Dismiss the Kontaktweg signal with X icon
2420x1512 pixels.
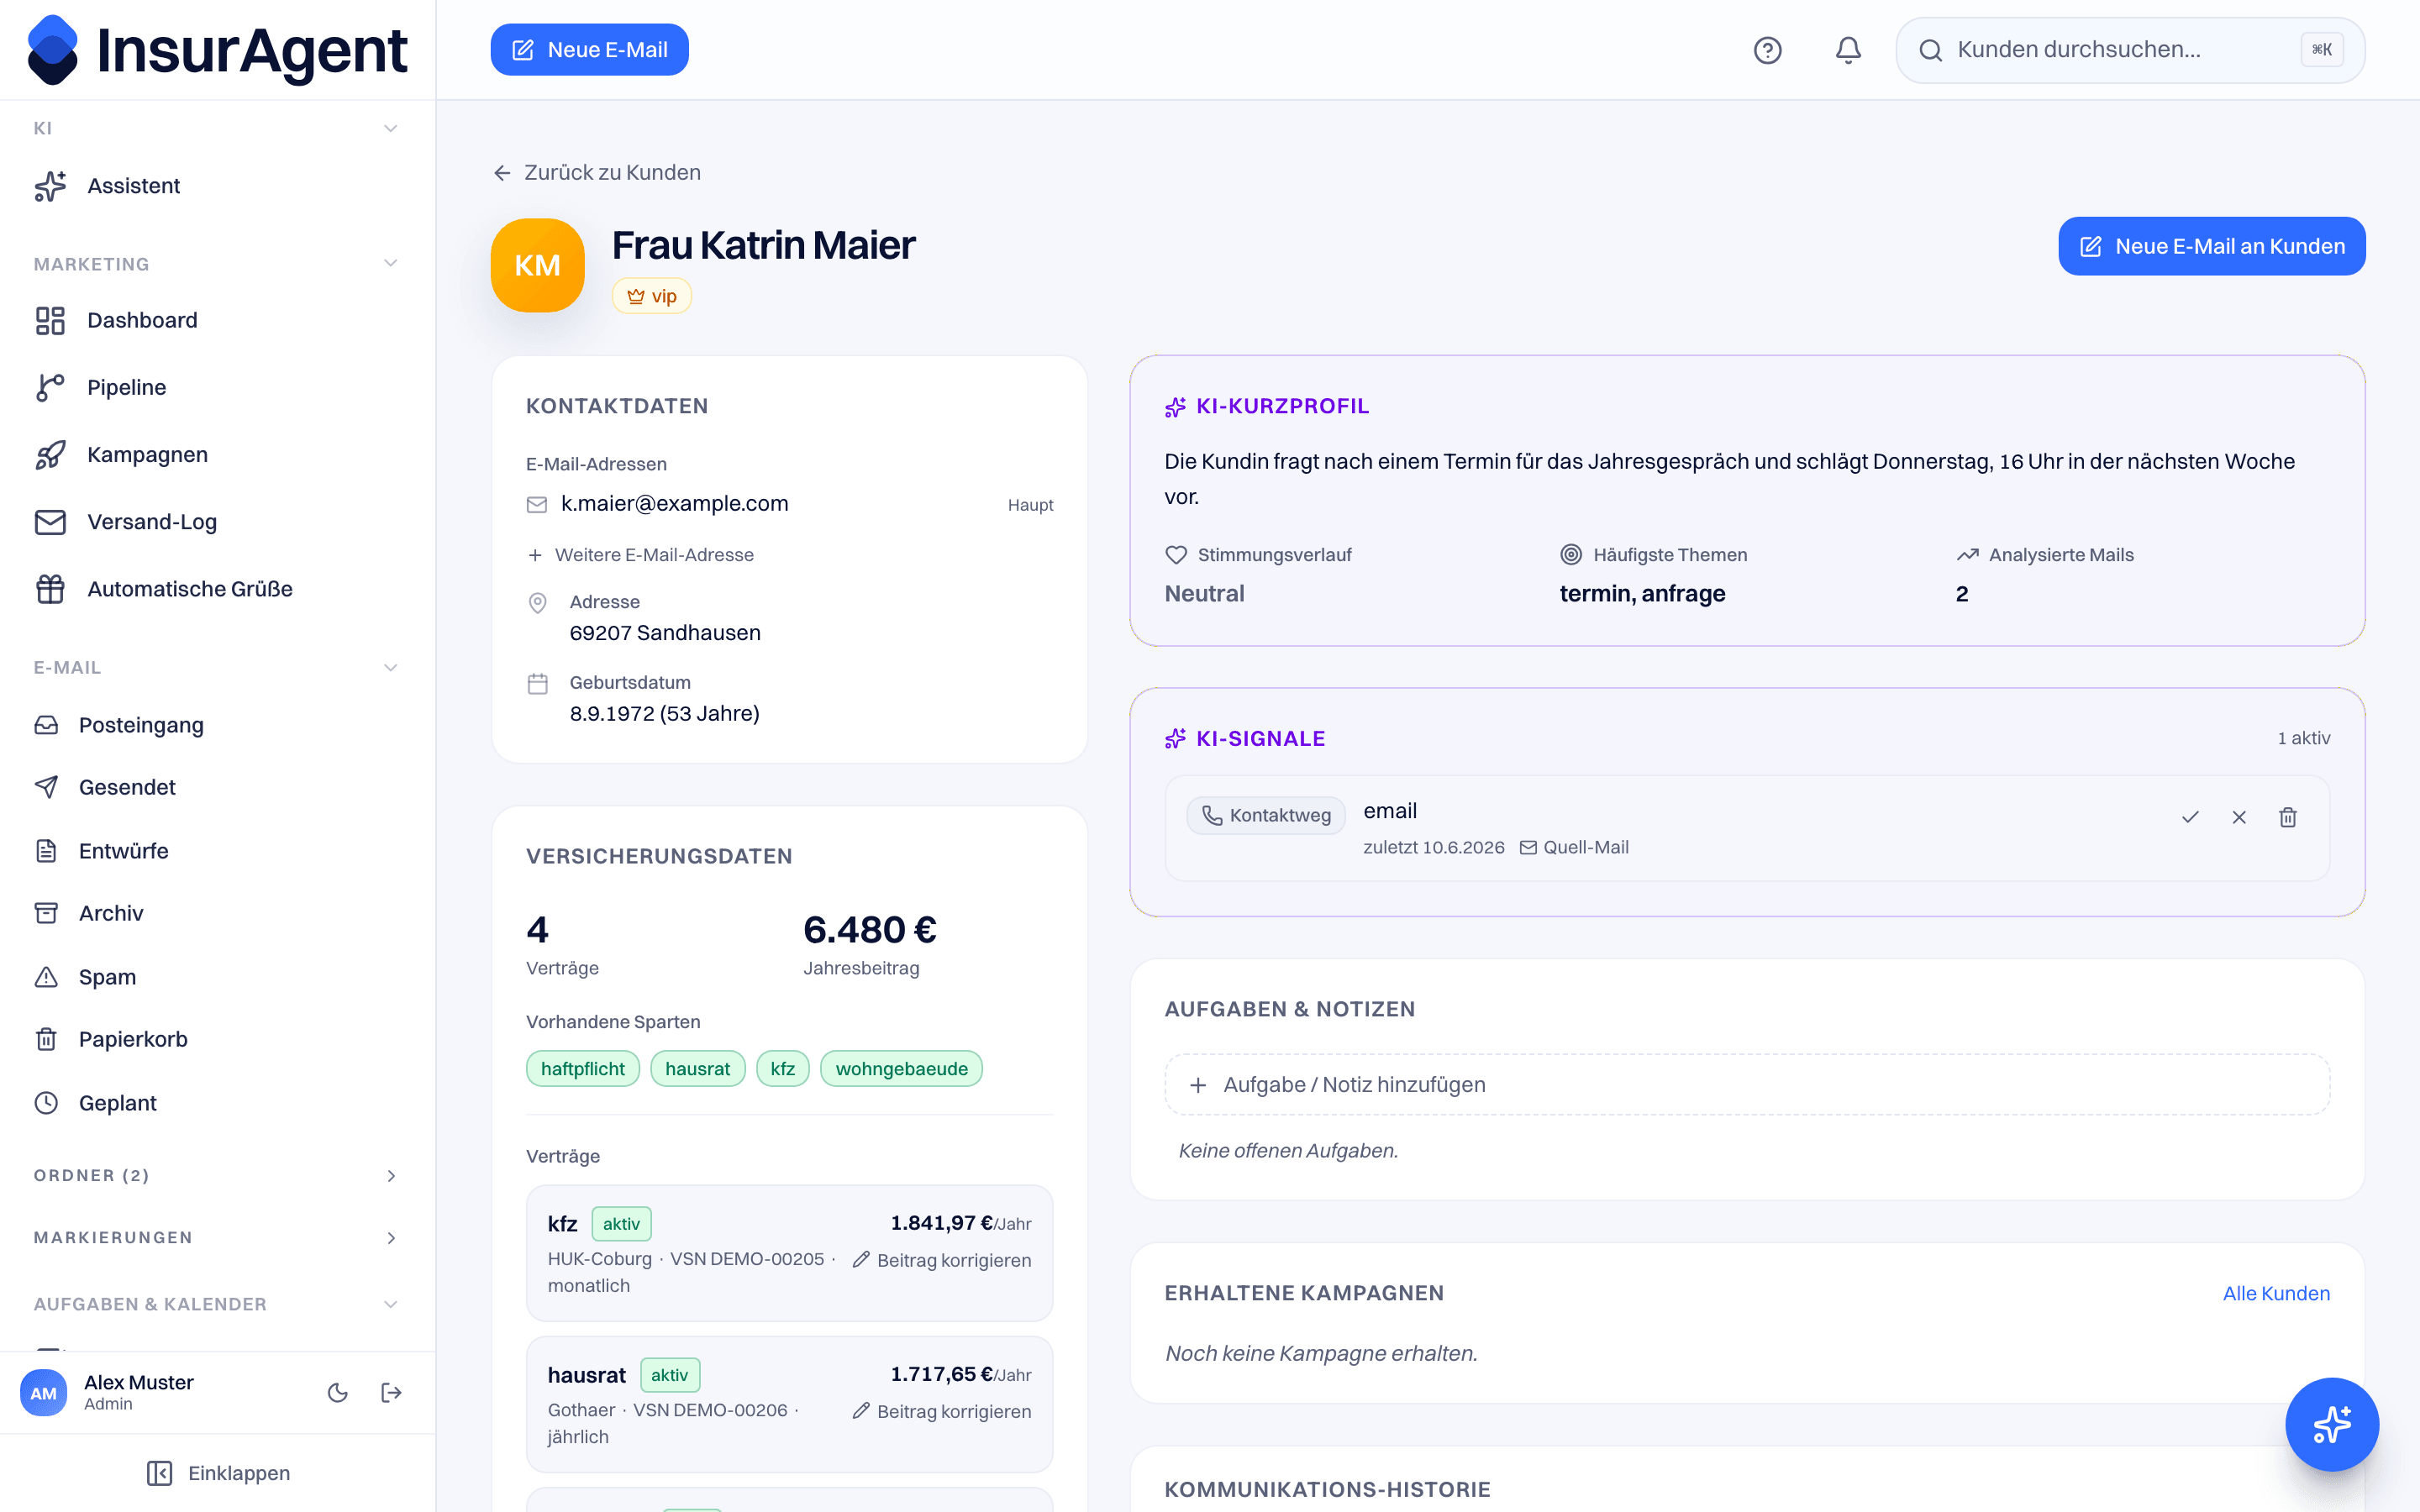[x=2239, y=817]
